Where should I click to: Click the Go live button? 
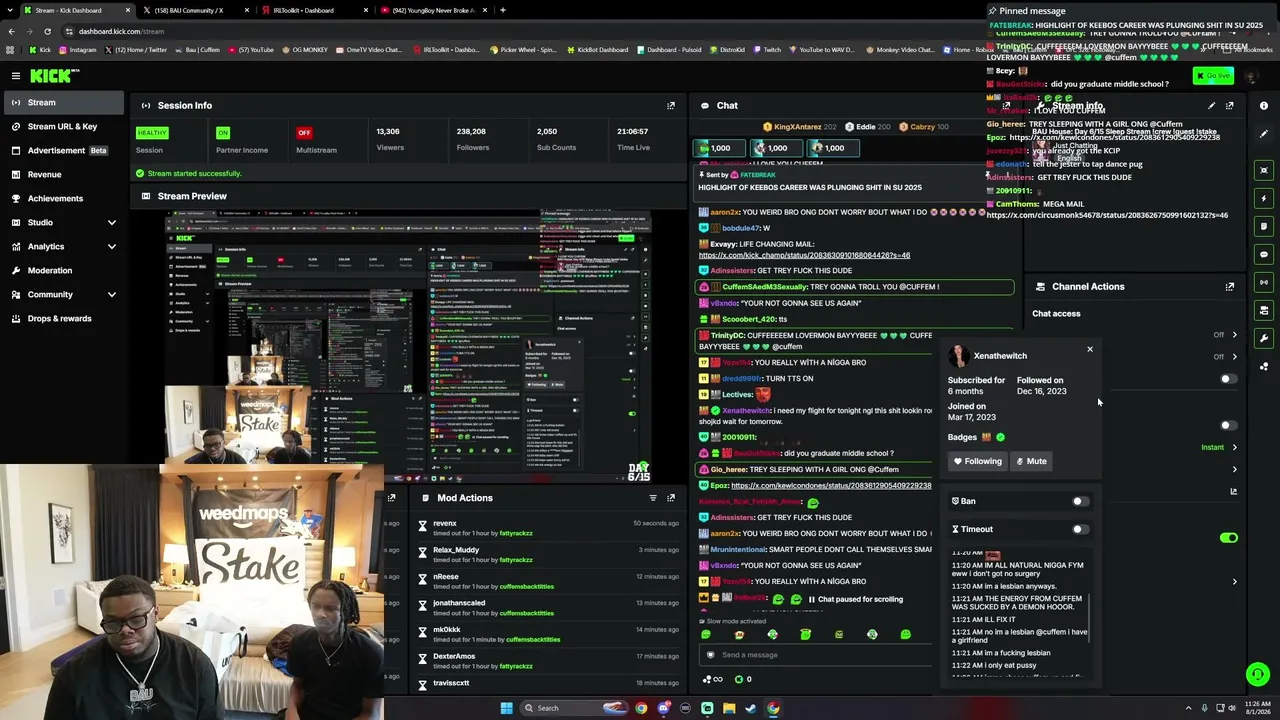coord(1213,76)
